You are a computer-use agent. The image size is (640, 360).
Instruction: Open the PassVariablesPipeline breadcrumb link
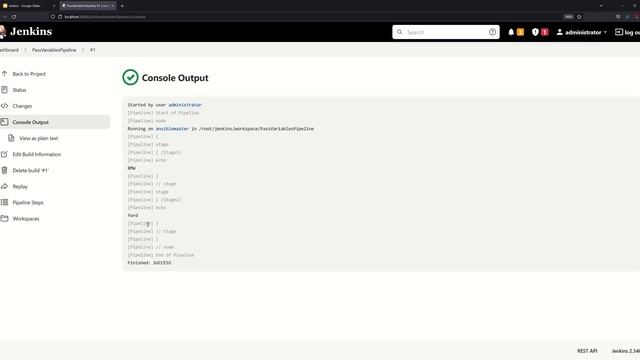click(54, 50)
